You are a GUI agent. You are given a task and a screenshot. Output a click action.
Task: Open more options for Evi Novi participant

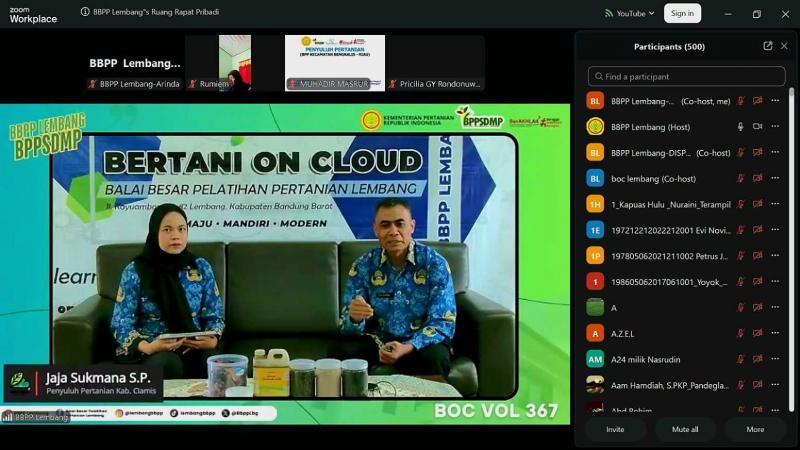776,230
